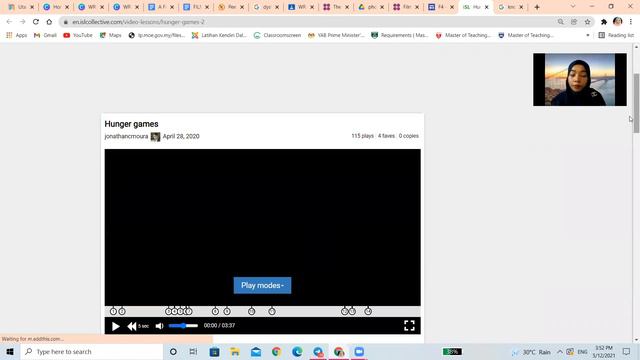Image resolution: width=640 pixels, height=360 pixels.
Task: Open the Maps bookmark
Action: coord(111,36)
